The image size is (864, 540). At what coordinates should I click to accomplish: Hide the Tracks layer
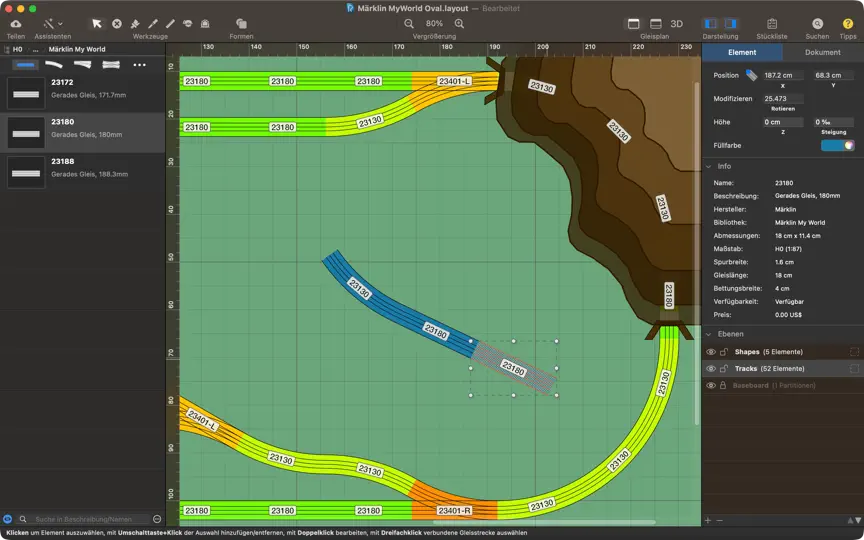[x=711, y=369]
